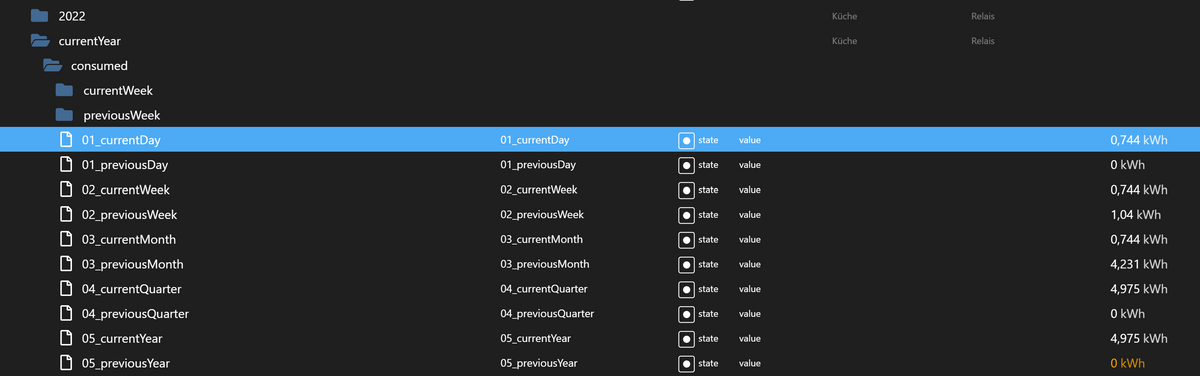Click the 0,744 kWh value of 02_currentWeek

(x=1139, y=190)
